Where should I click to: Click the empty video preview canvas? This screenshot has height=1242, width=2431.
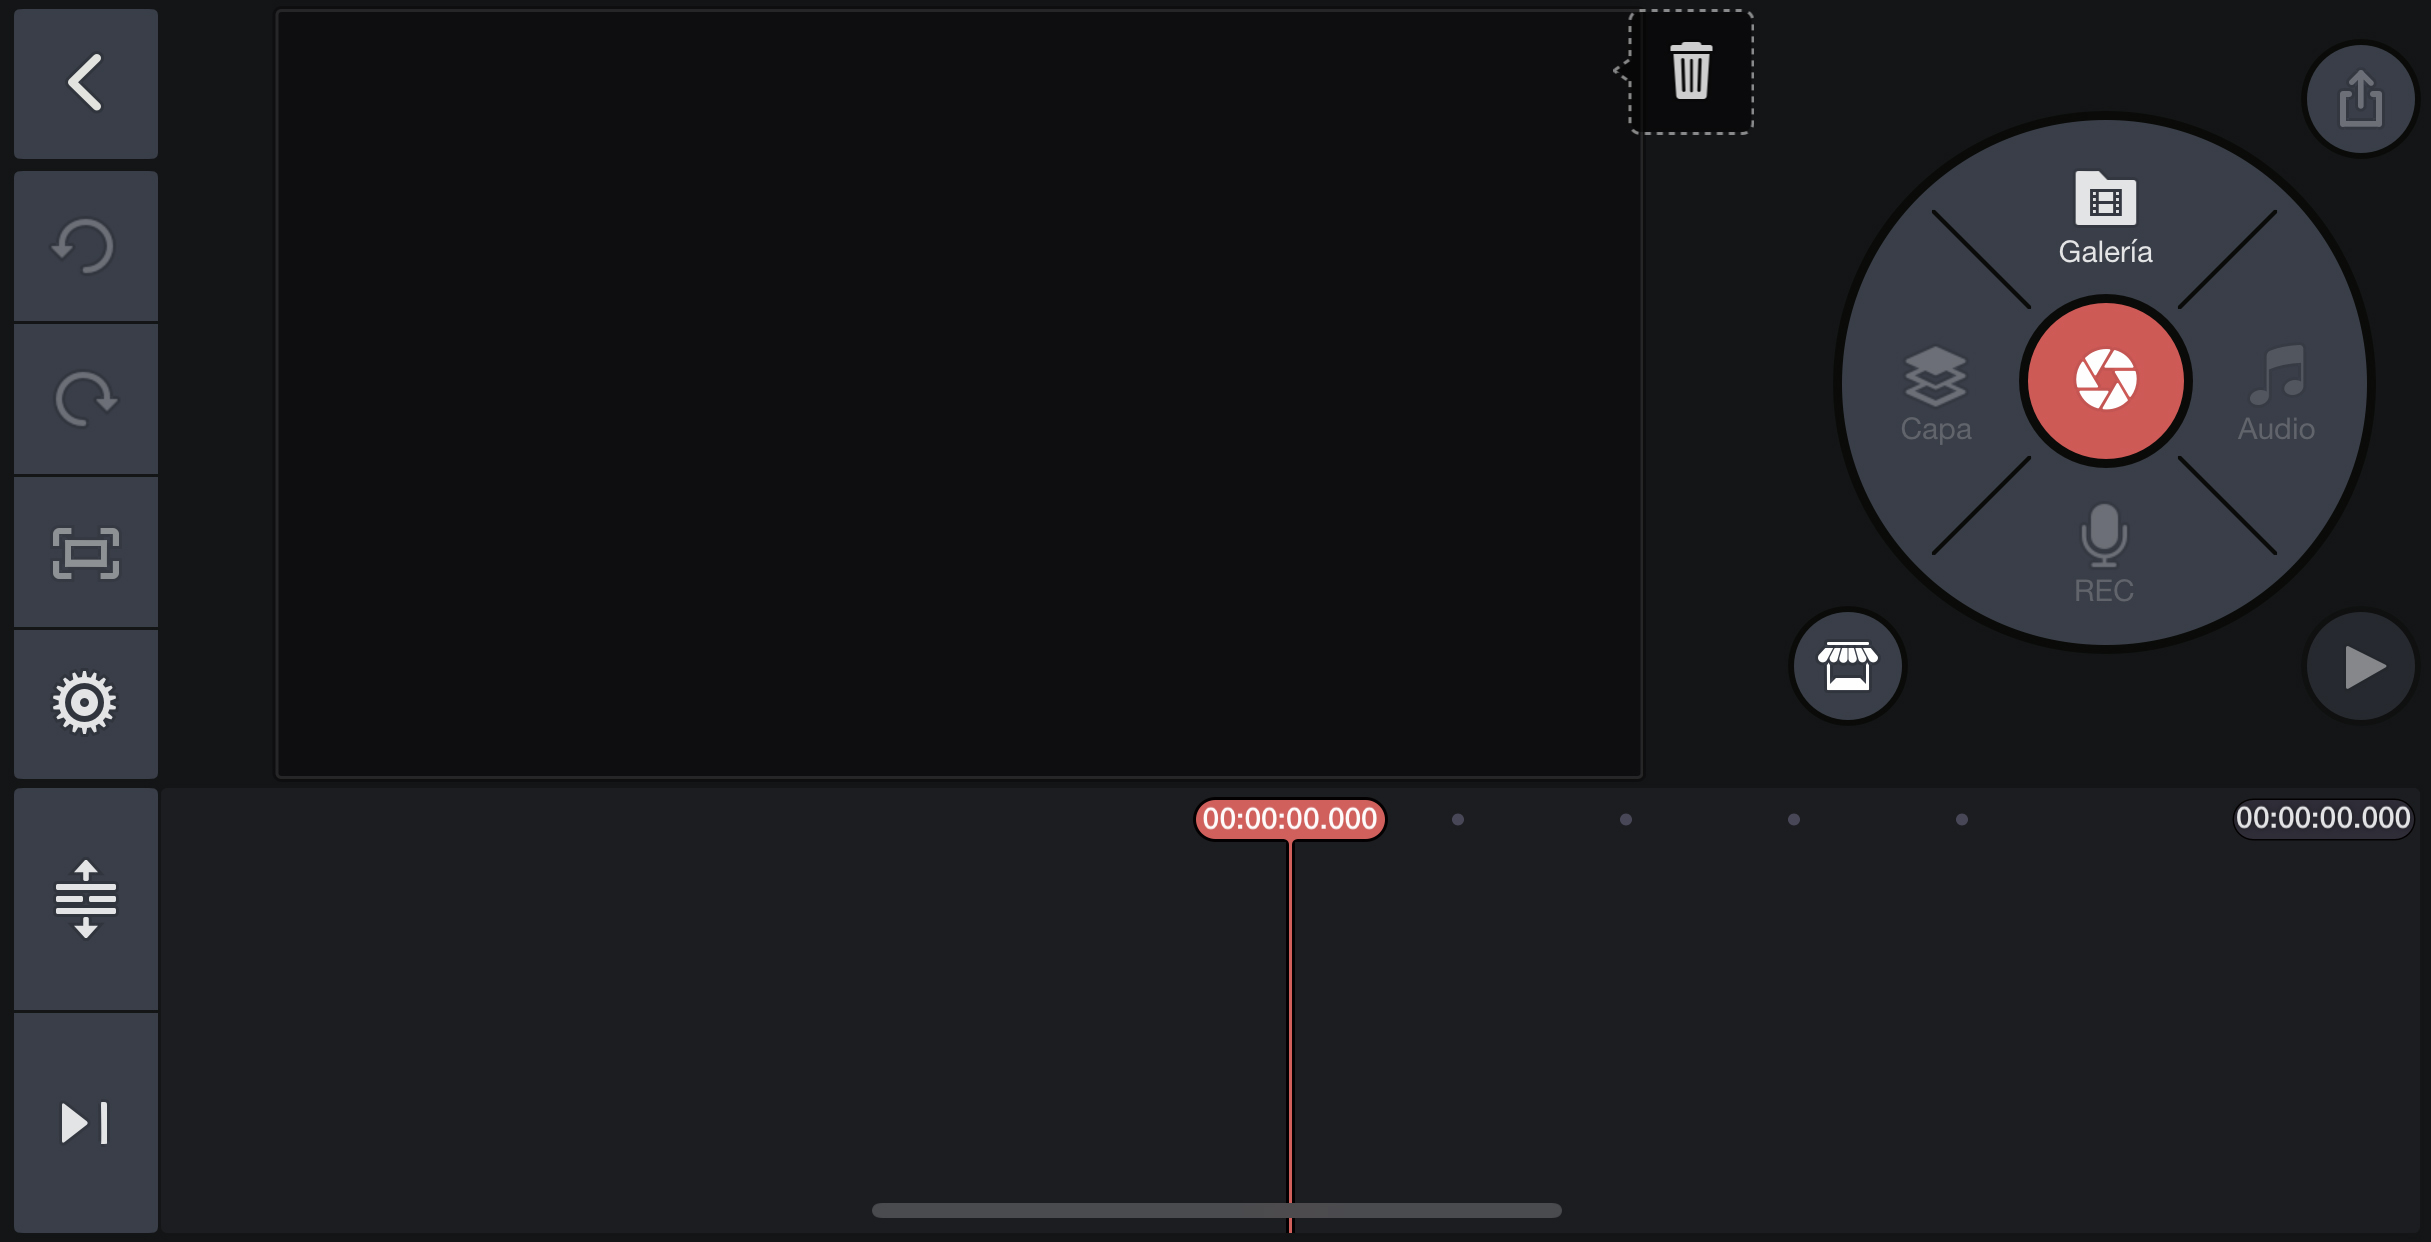point(959,393)
